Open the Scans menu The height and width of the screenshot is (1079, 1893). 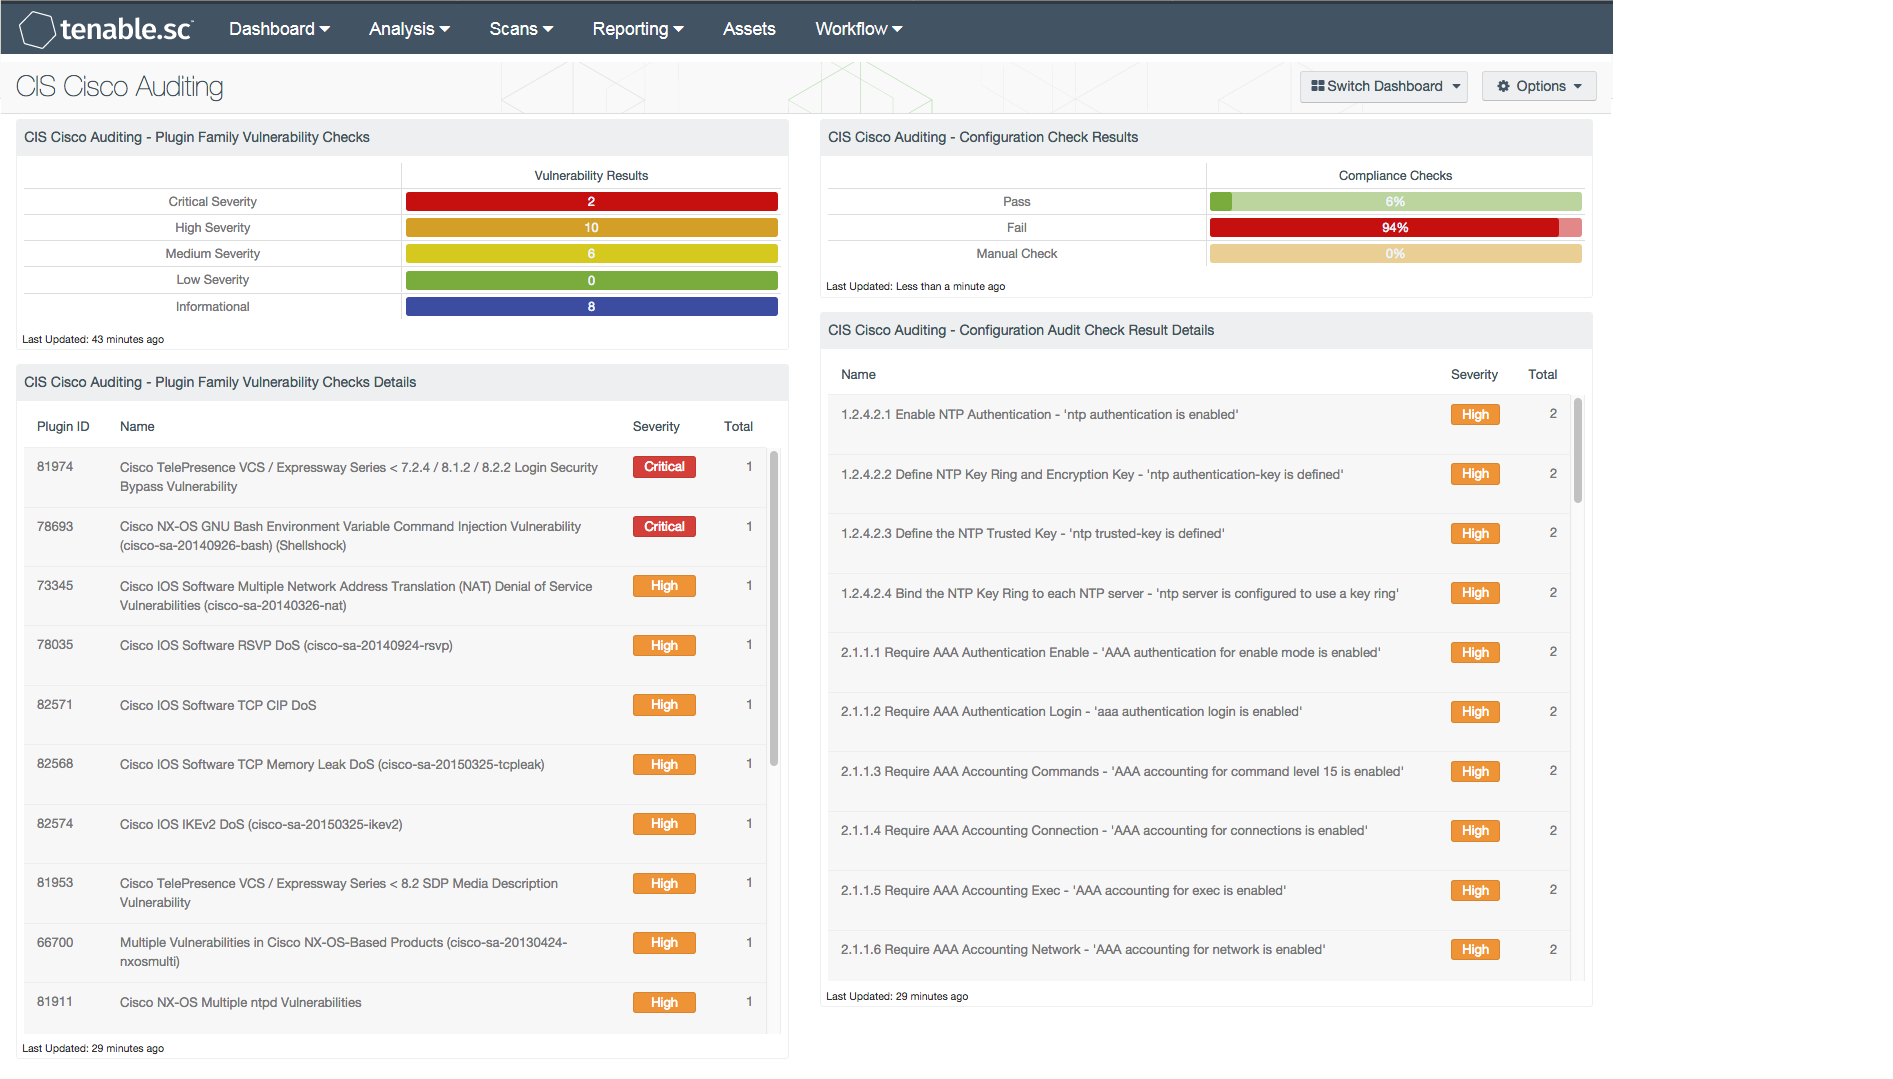click(x=521, y=29)
